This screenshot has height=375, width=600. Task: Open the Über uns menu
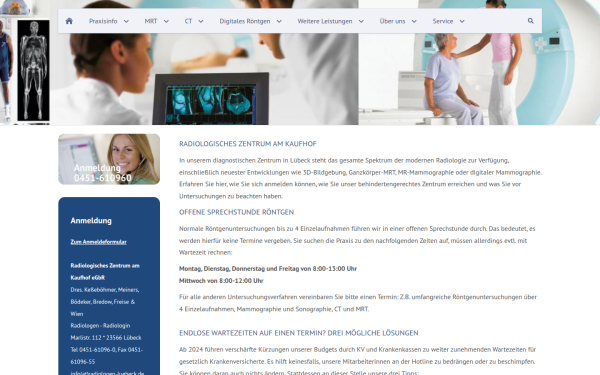click(x=392, y=21)
